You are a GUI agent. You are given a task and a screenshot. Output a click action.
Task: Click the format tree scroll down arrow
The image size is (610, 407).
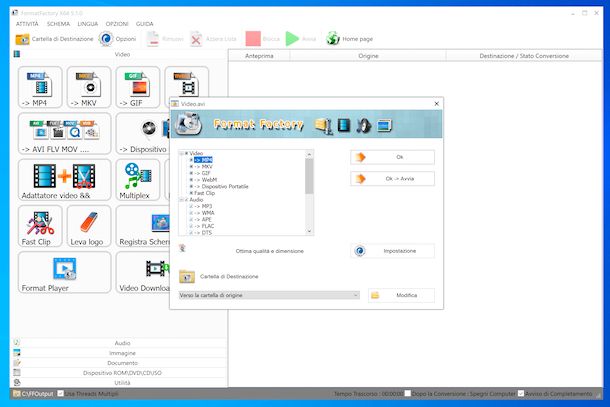pos(309,231)
